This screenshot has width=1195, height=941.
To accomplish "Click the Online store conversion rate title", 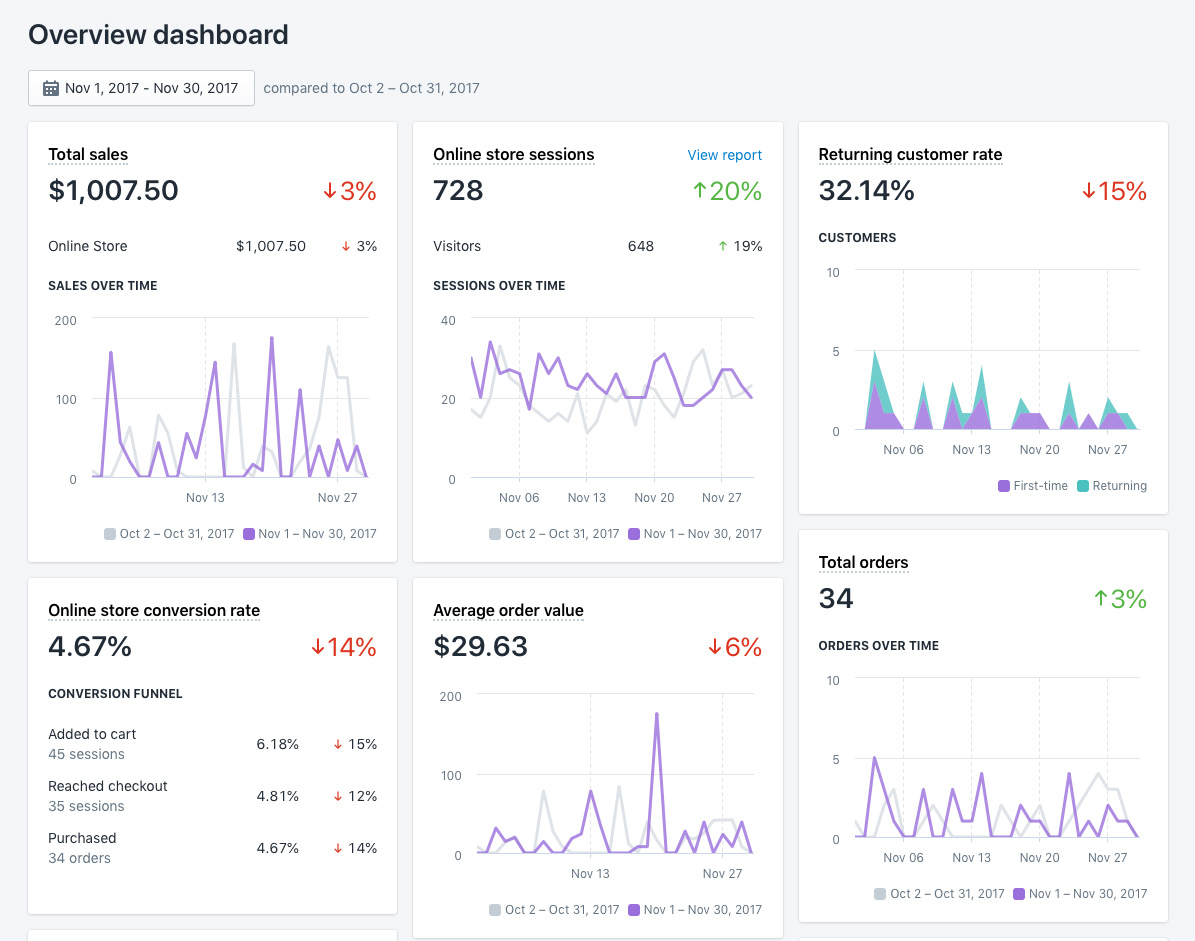I will [x=154, y=610].
